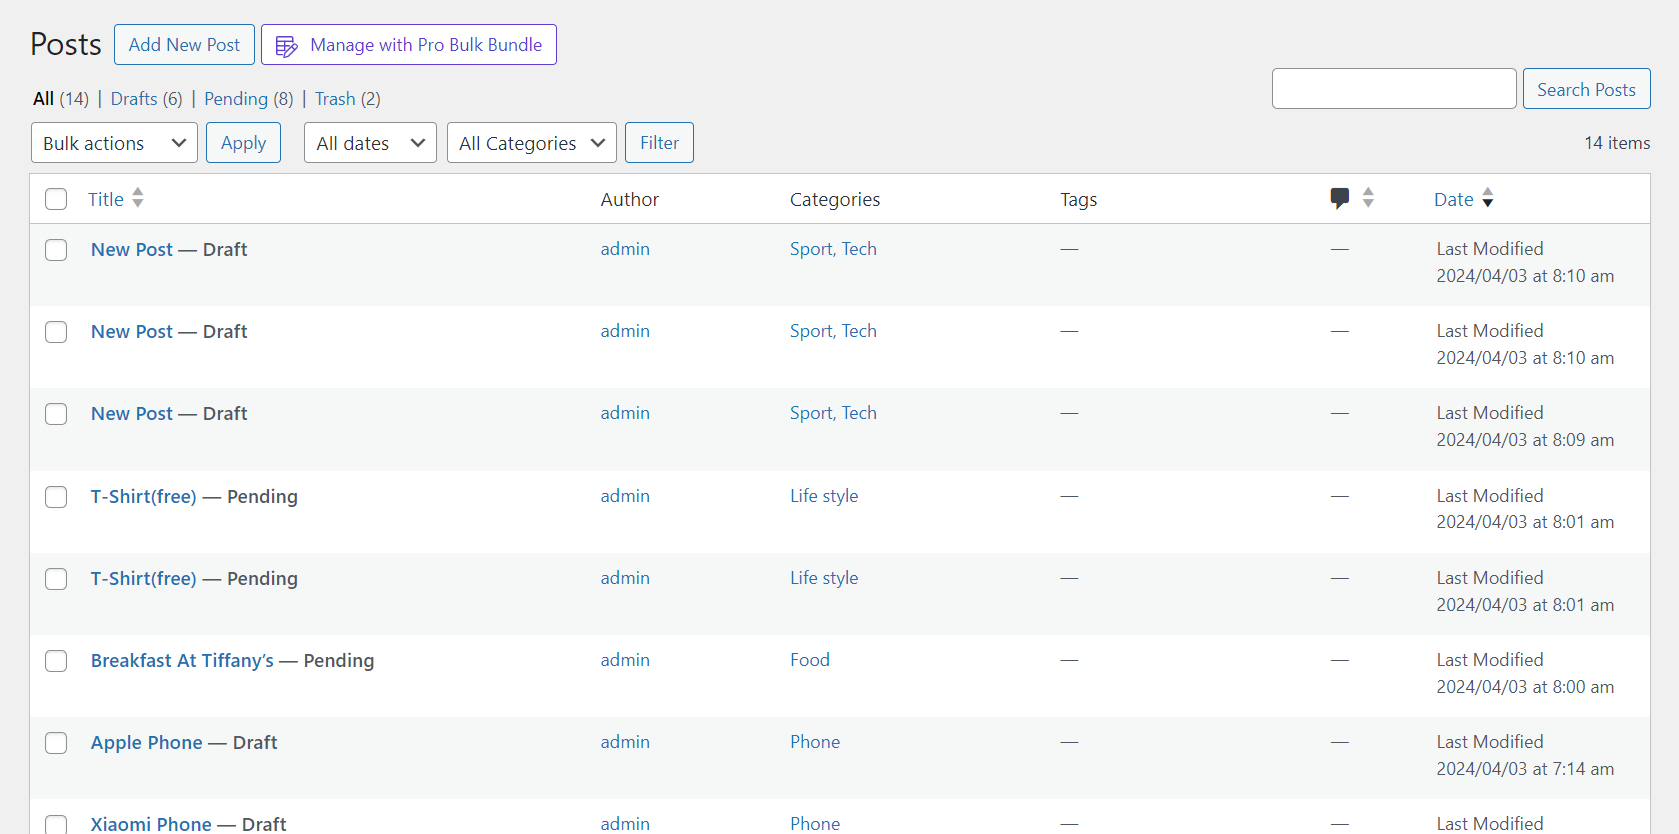Filter by the Food category link

click(810, 660)
